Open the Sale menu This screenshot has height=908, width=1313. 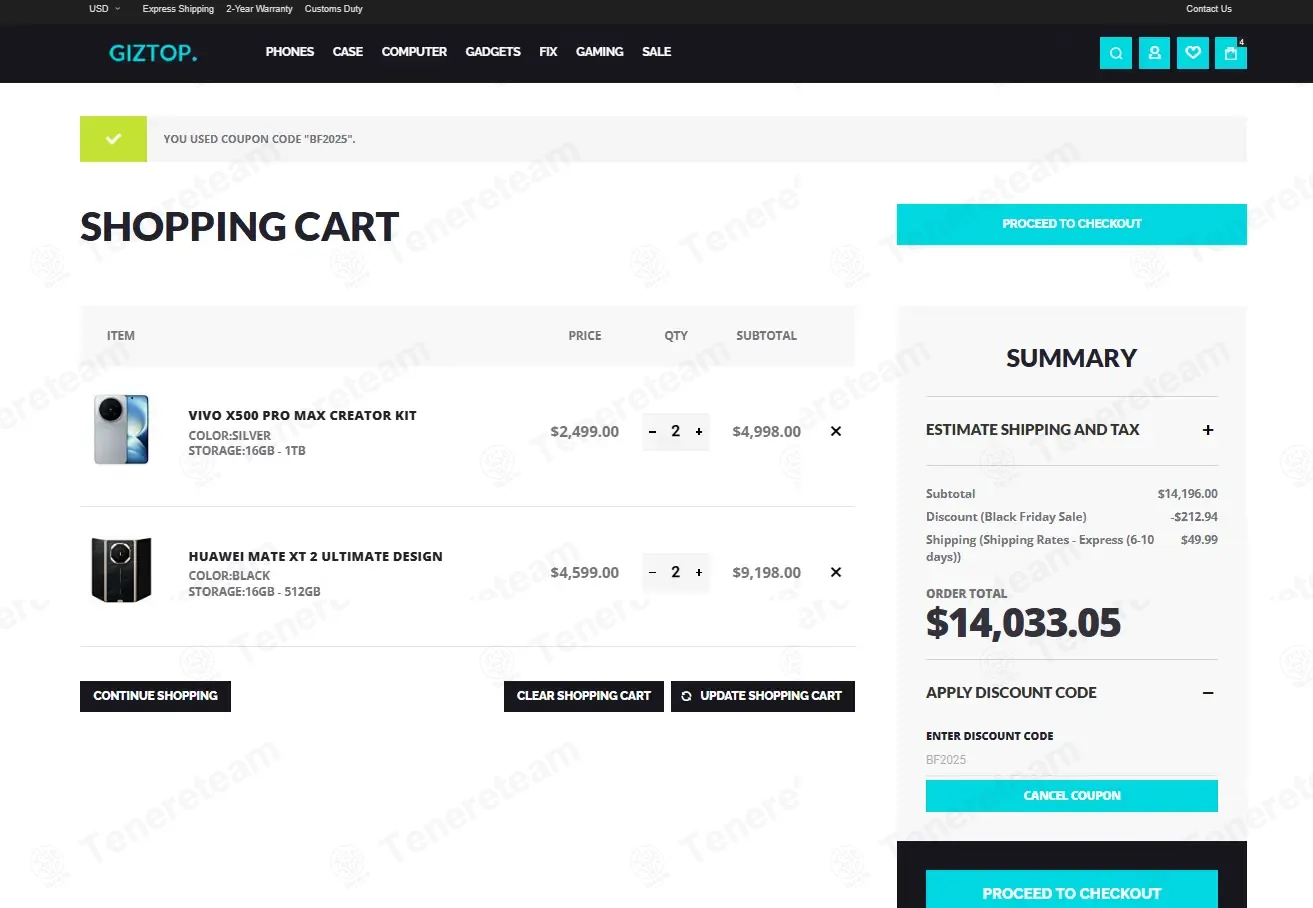click(657, 52)
